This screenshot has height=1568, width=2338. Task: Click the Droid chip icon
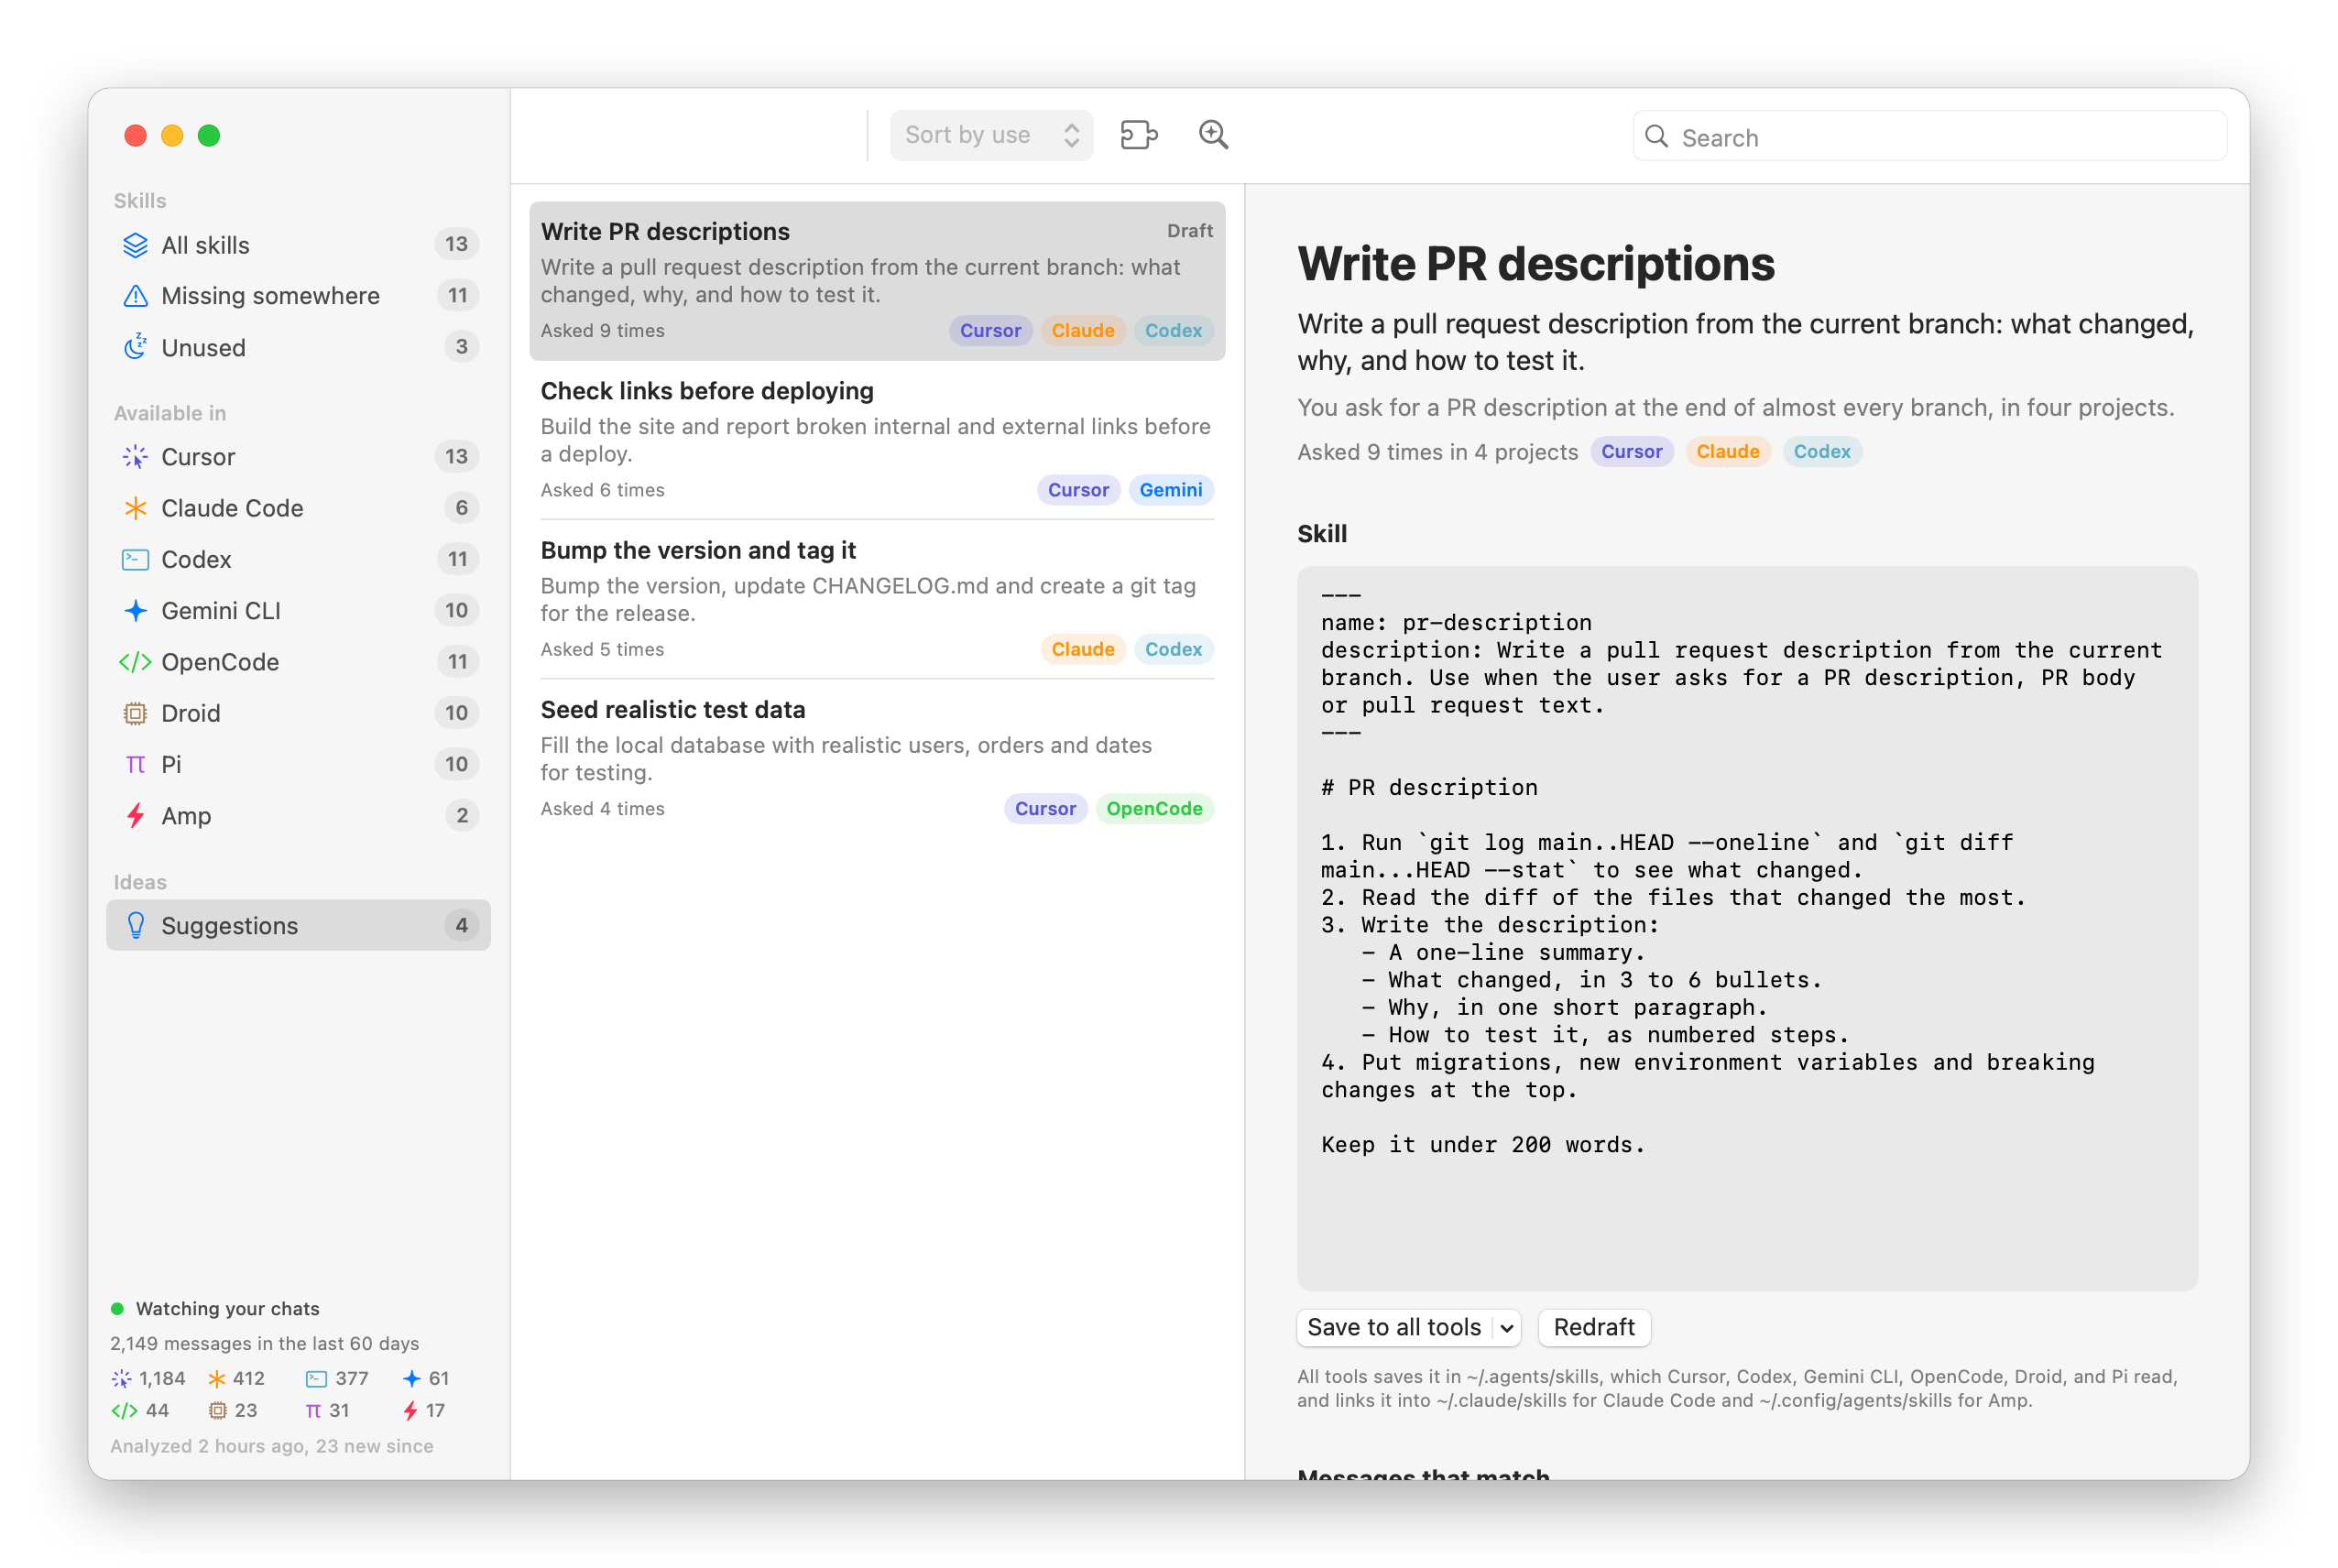coord(135,713)
